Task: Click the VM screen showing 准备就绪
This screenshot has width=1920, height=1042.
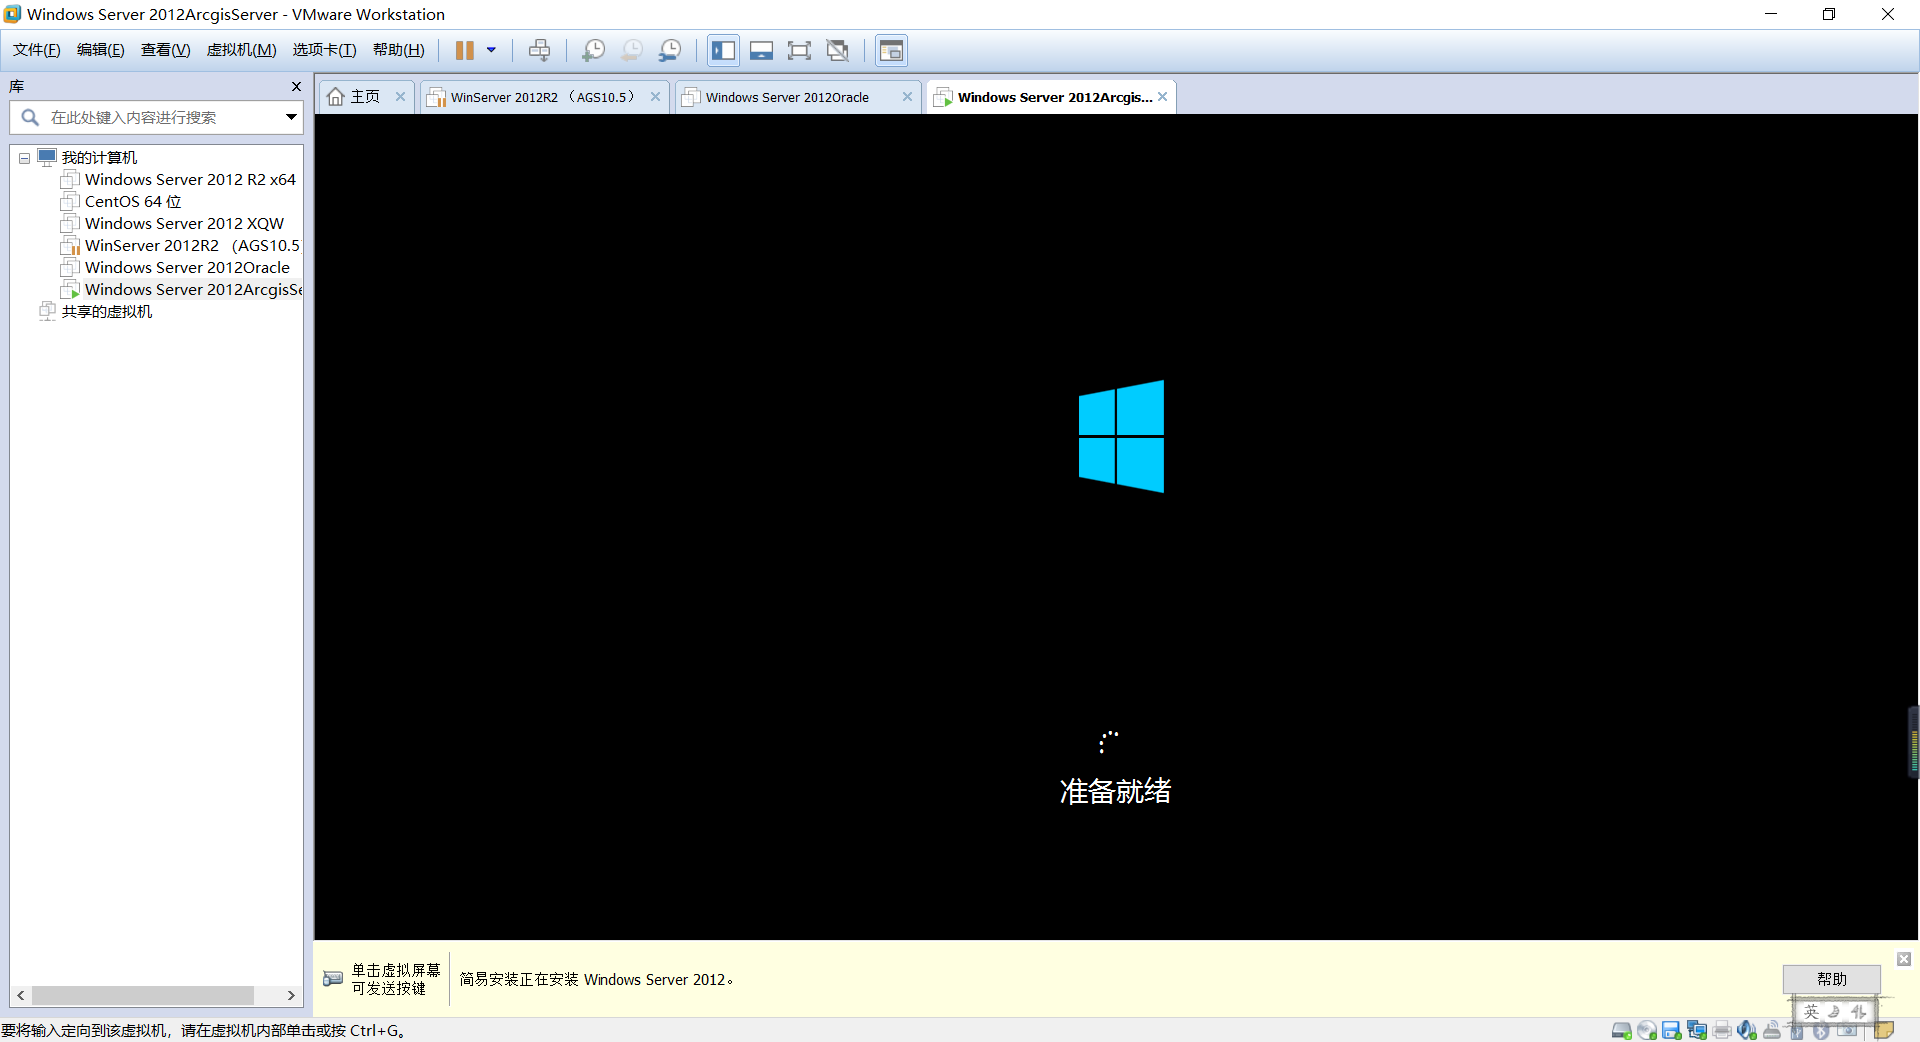Action: 1116,527
